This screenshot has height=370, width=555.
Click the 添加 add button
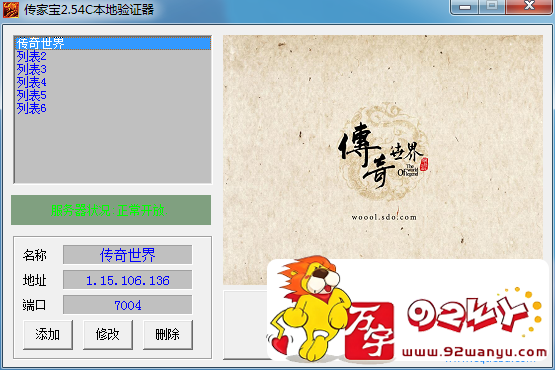48,334
